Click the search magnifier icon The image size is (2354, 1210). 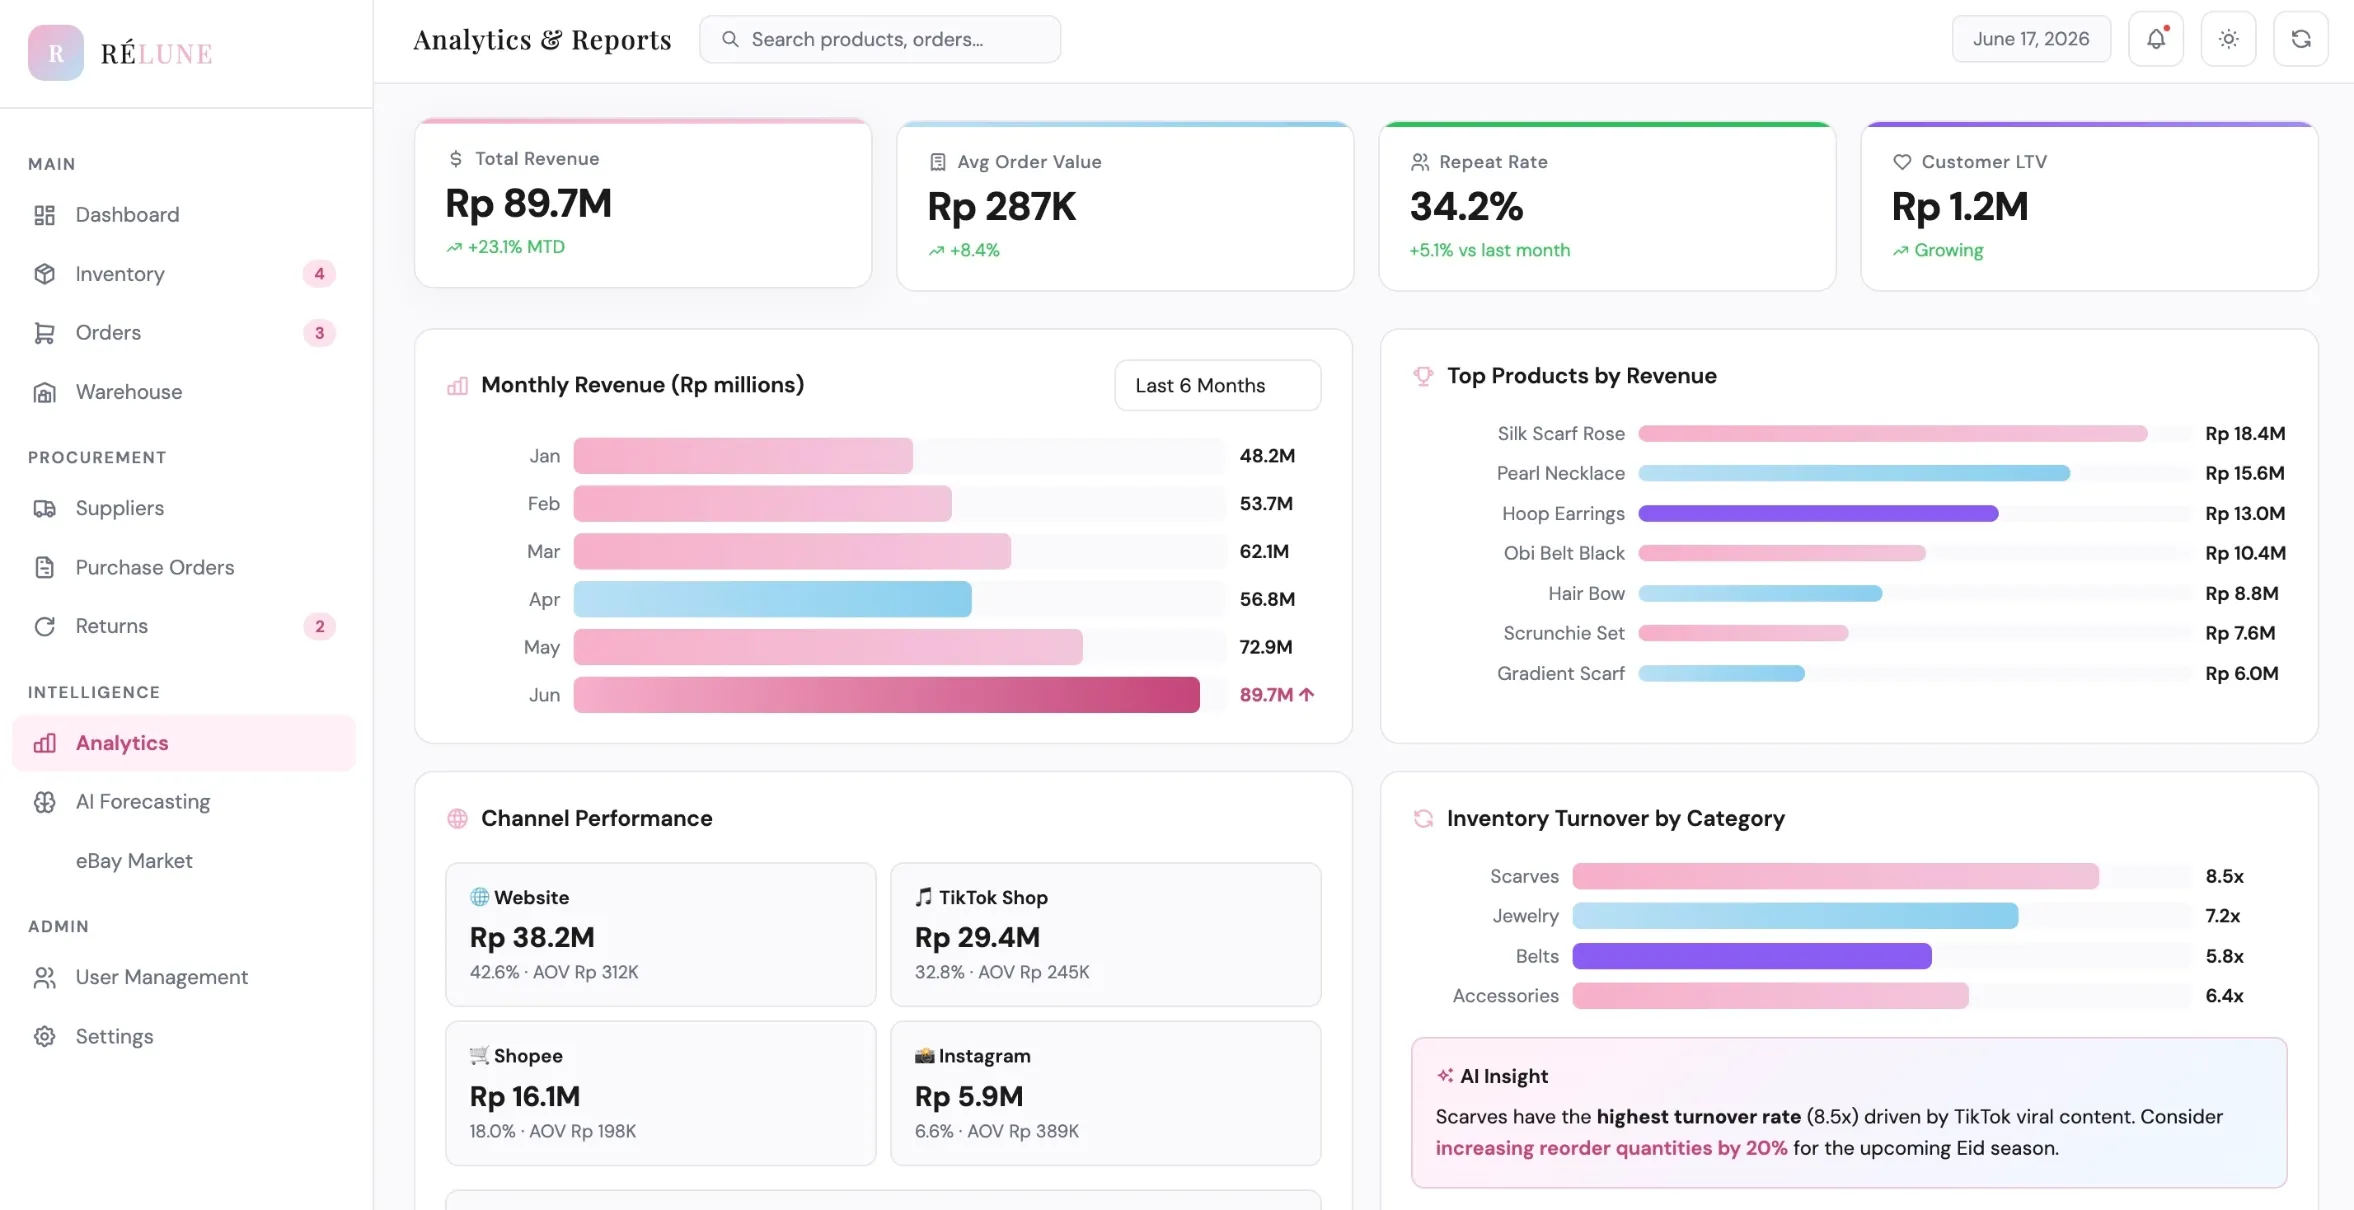[x=730, y=39]
